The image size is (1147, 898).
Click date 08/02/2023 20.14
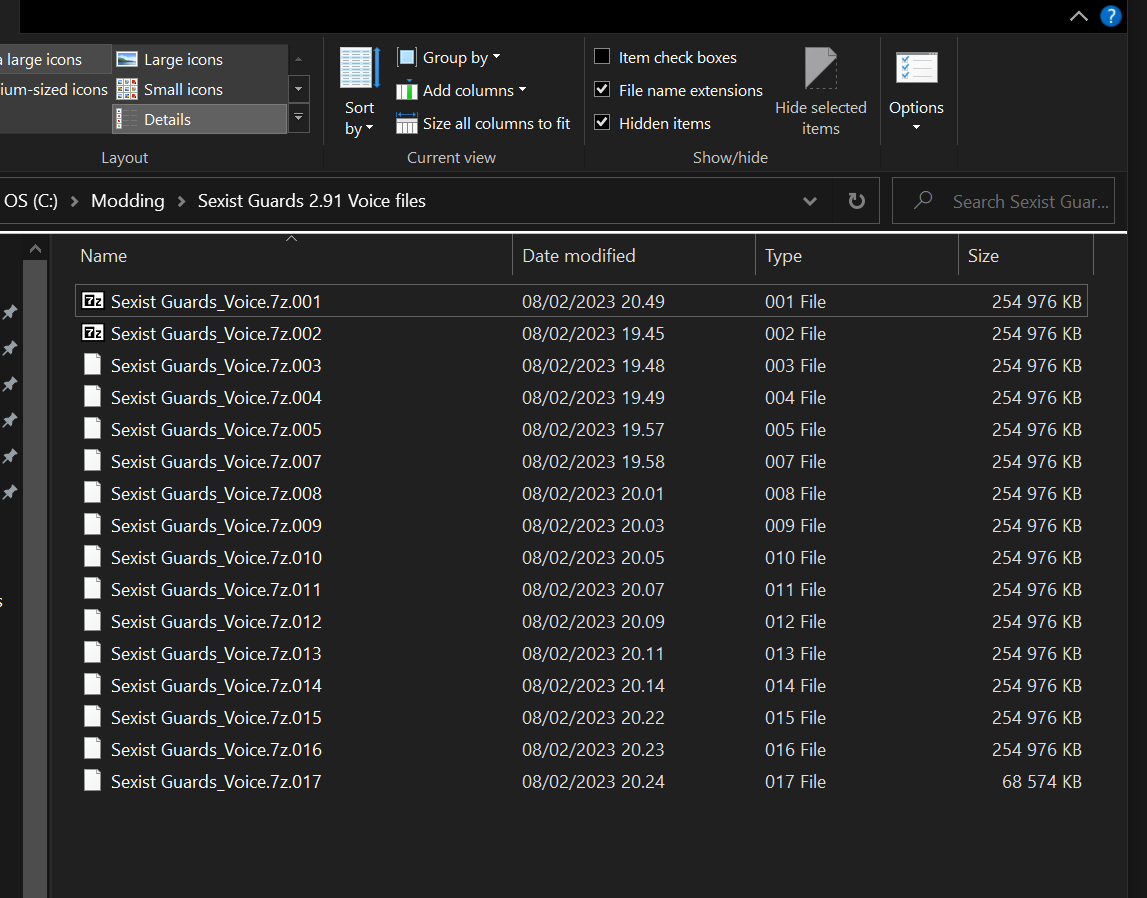point(593,685)
